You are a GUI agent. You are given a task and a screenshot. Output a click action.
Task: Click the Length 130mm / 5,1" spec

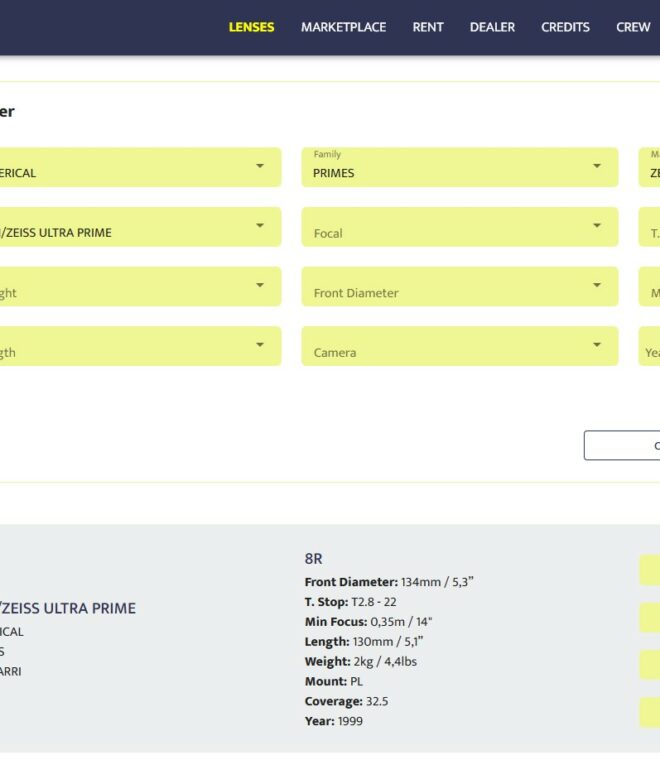click(x=364, y=642)
